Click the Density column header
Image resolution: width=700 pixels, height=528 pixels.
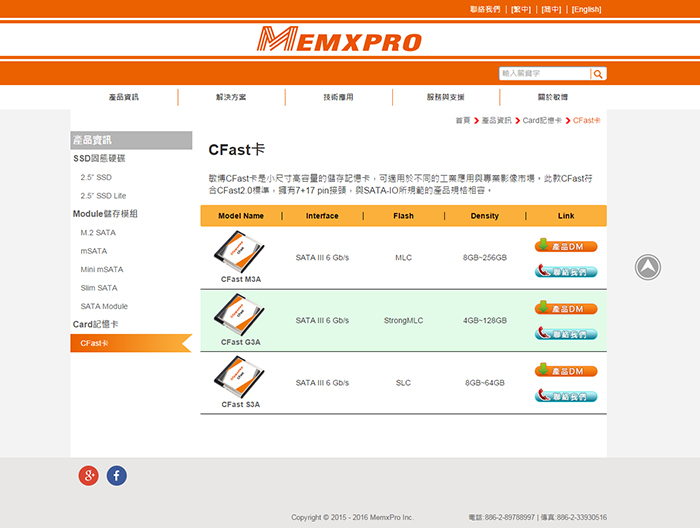(x=484, y=216)
